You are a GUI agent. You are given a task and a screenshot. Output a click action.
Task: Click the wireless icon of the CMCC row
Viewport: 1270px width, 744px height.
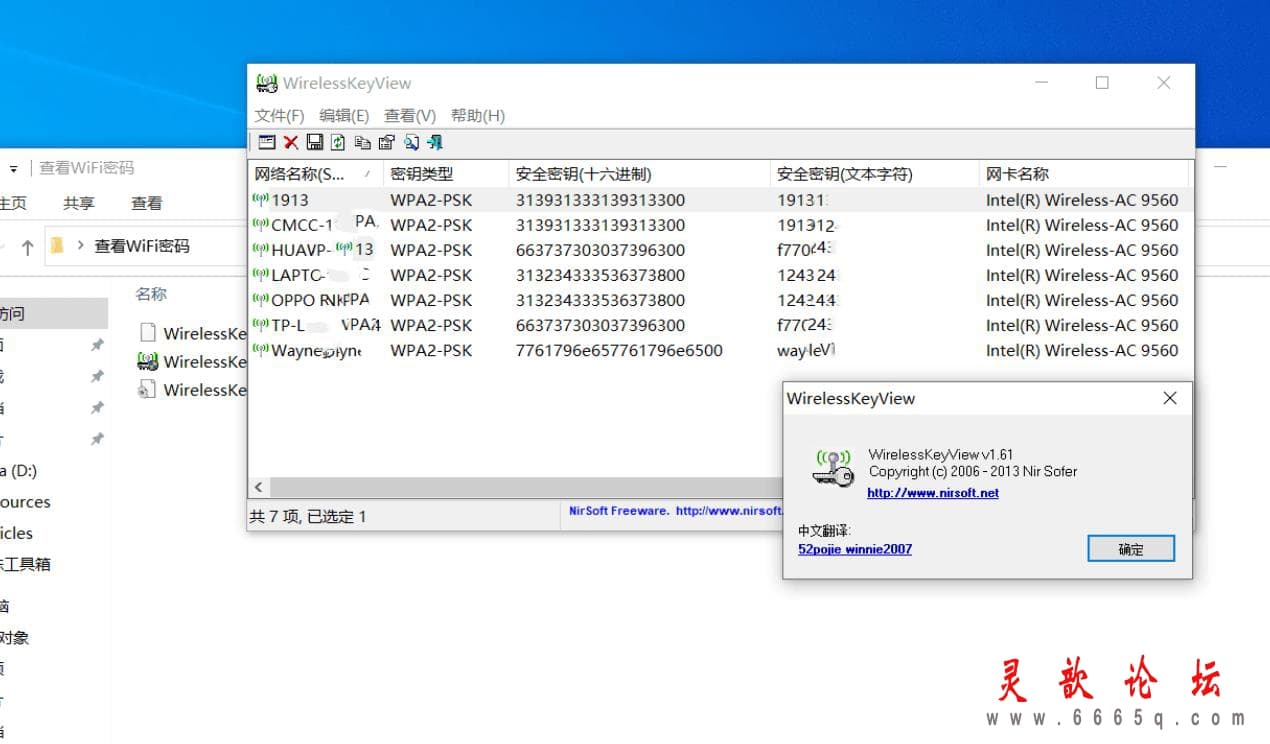tap(261, 224)
